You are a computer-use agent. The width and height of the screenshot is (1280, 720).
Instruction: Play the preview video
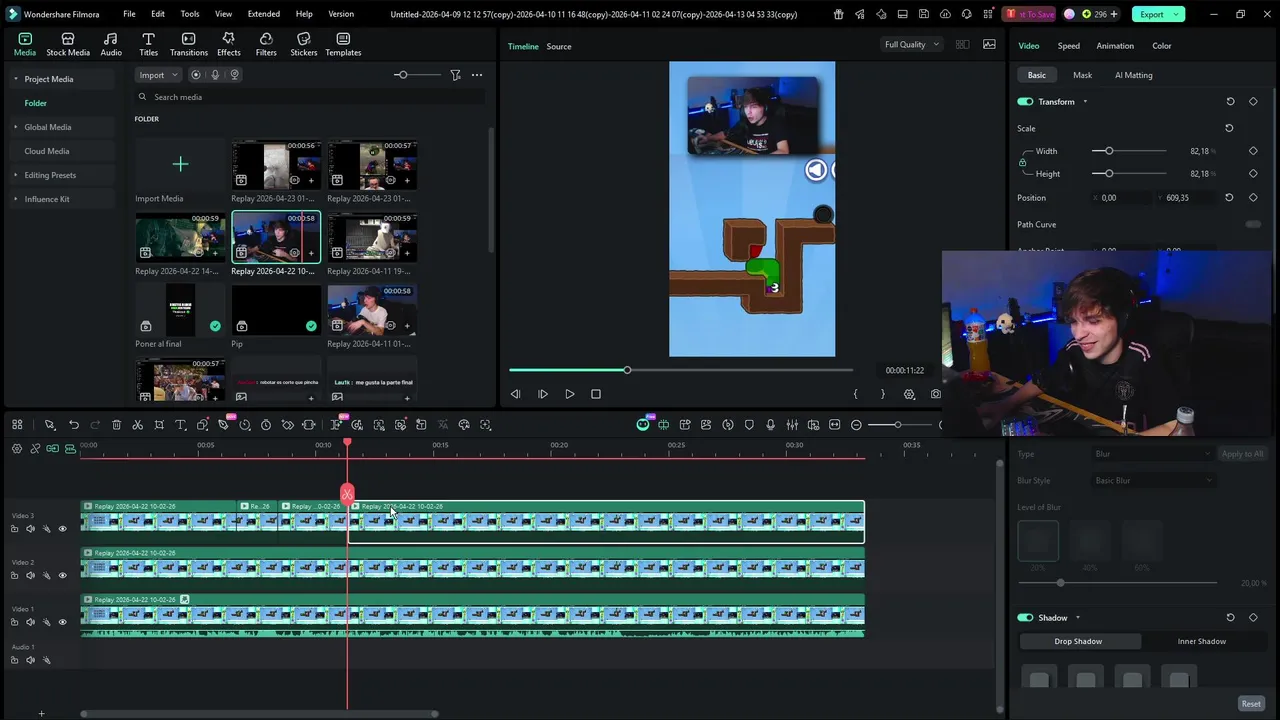pos(569,394)
